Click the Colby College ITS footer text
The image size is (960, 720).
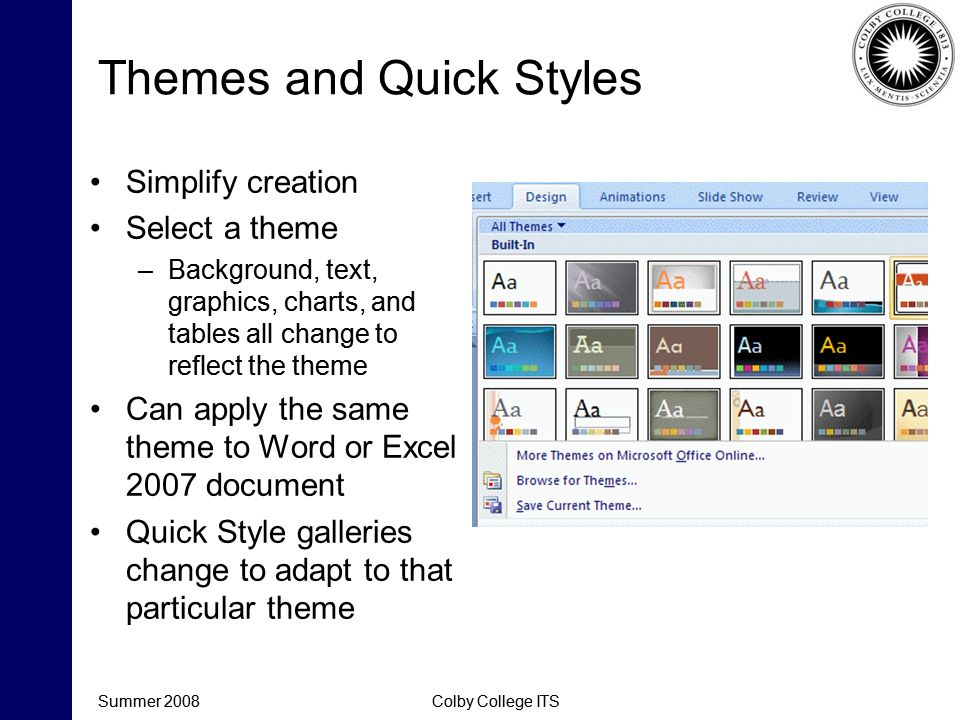point(495,701)
